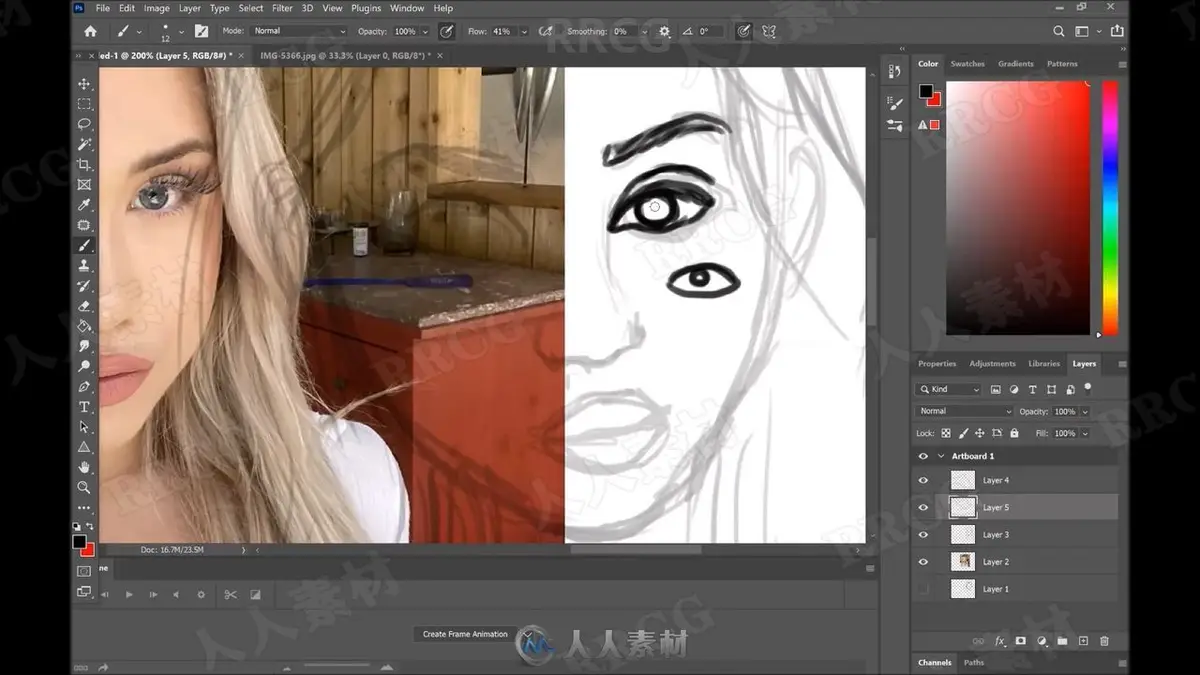Select the Hand tool

pos(84,467)
